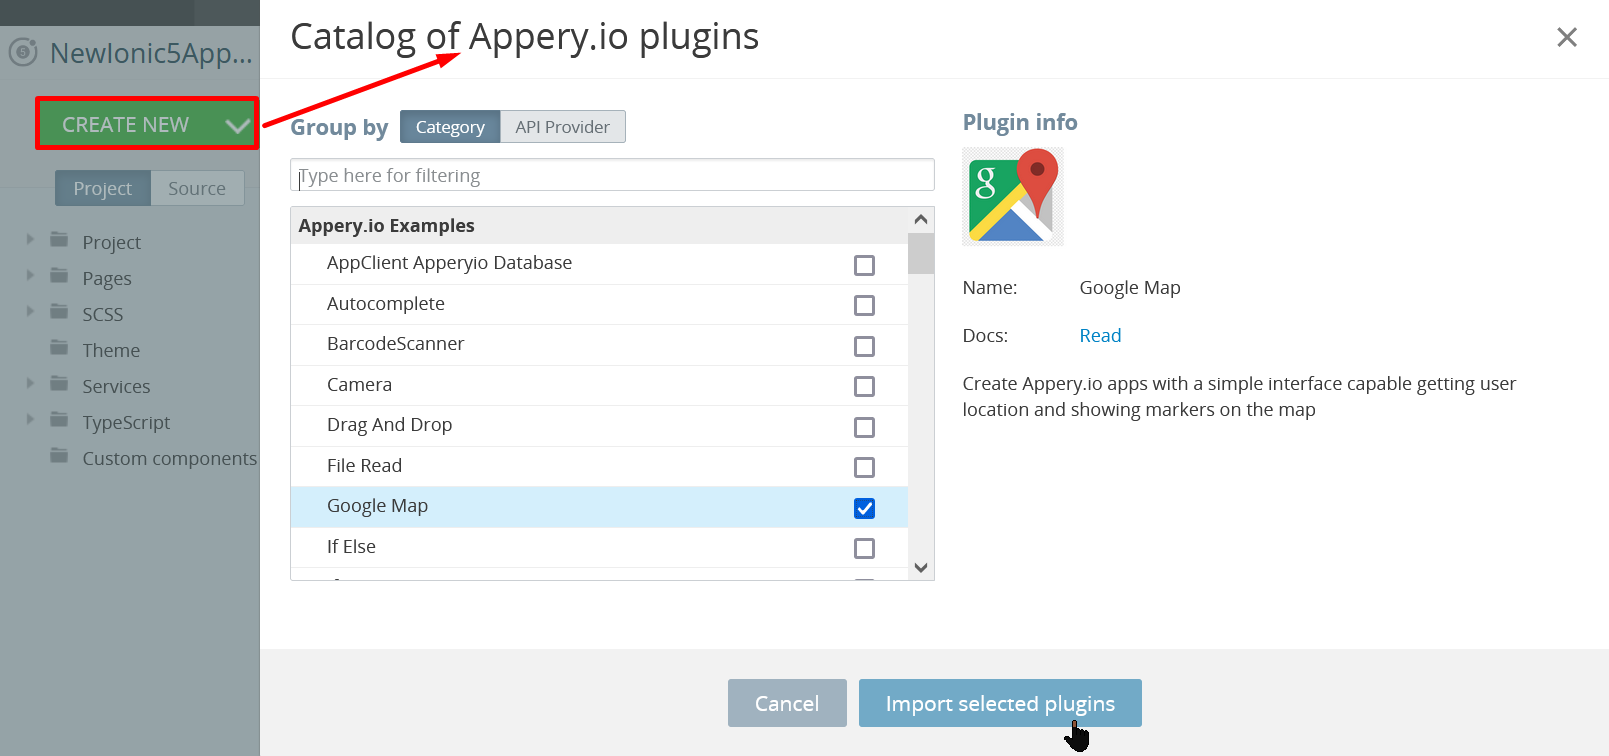The width and height of the screenshot is (1609, 756).
Task: Click the Theme folder icon
Action: point(60,348)
